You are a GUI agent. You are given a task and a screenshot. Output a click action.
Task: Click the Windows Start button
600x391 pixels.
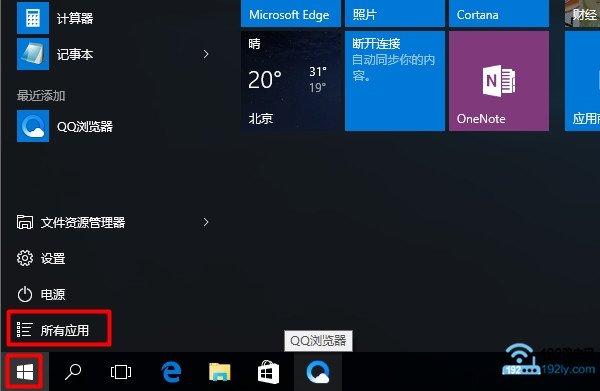point(25,372)
